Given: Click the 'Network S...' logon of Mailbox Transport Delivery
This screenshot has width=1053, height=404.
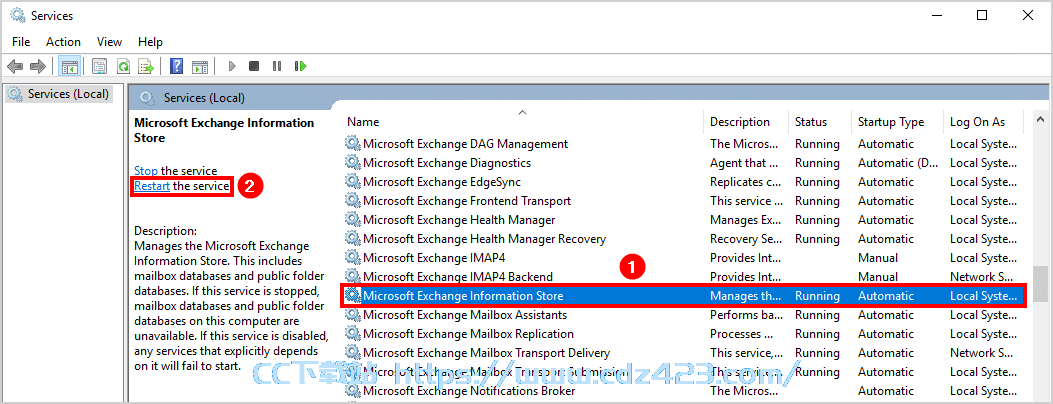Looking at the screenshot, I should [982, 353].
